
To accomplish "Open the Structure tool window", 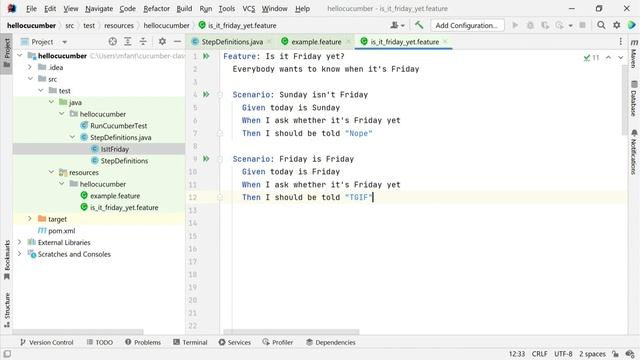I will coord(7,310).
